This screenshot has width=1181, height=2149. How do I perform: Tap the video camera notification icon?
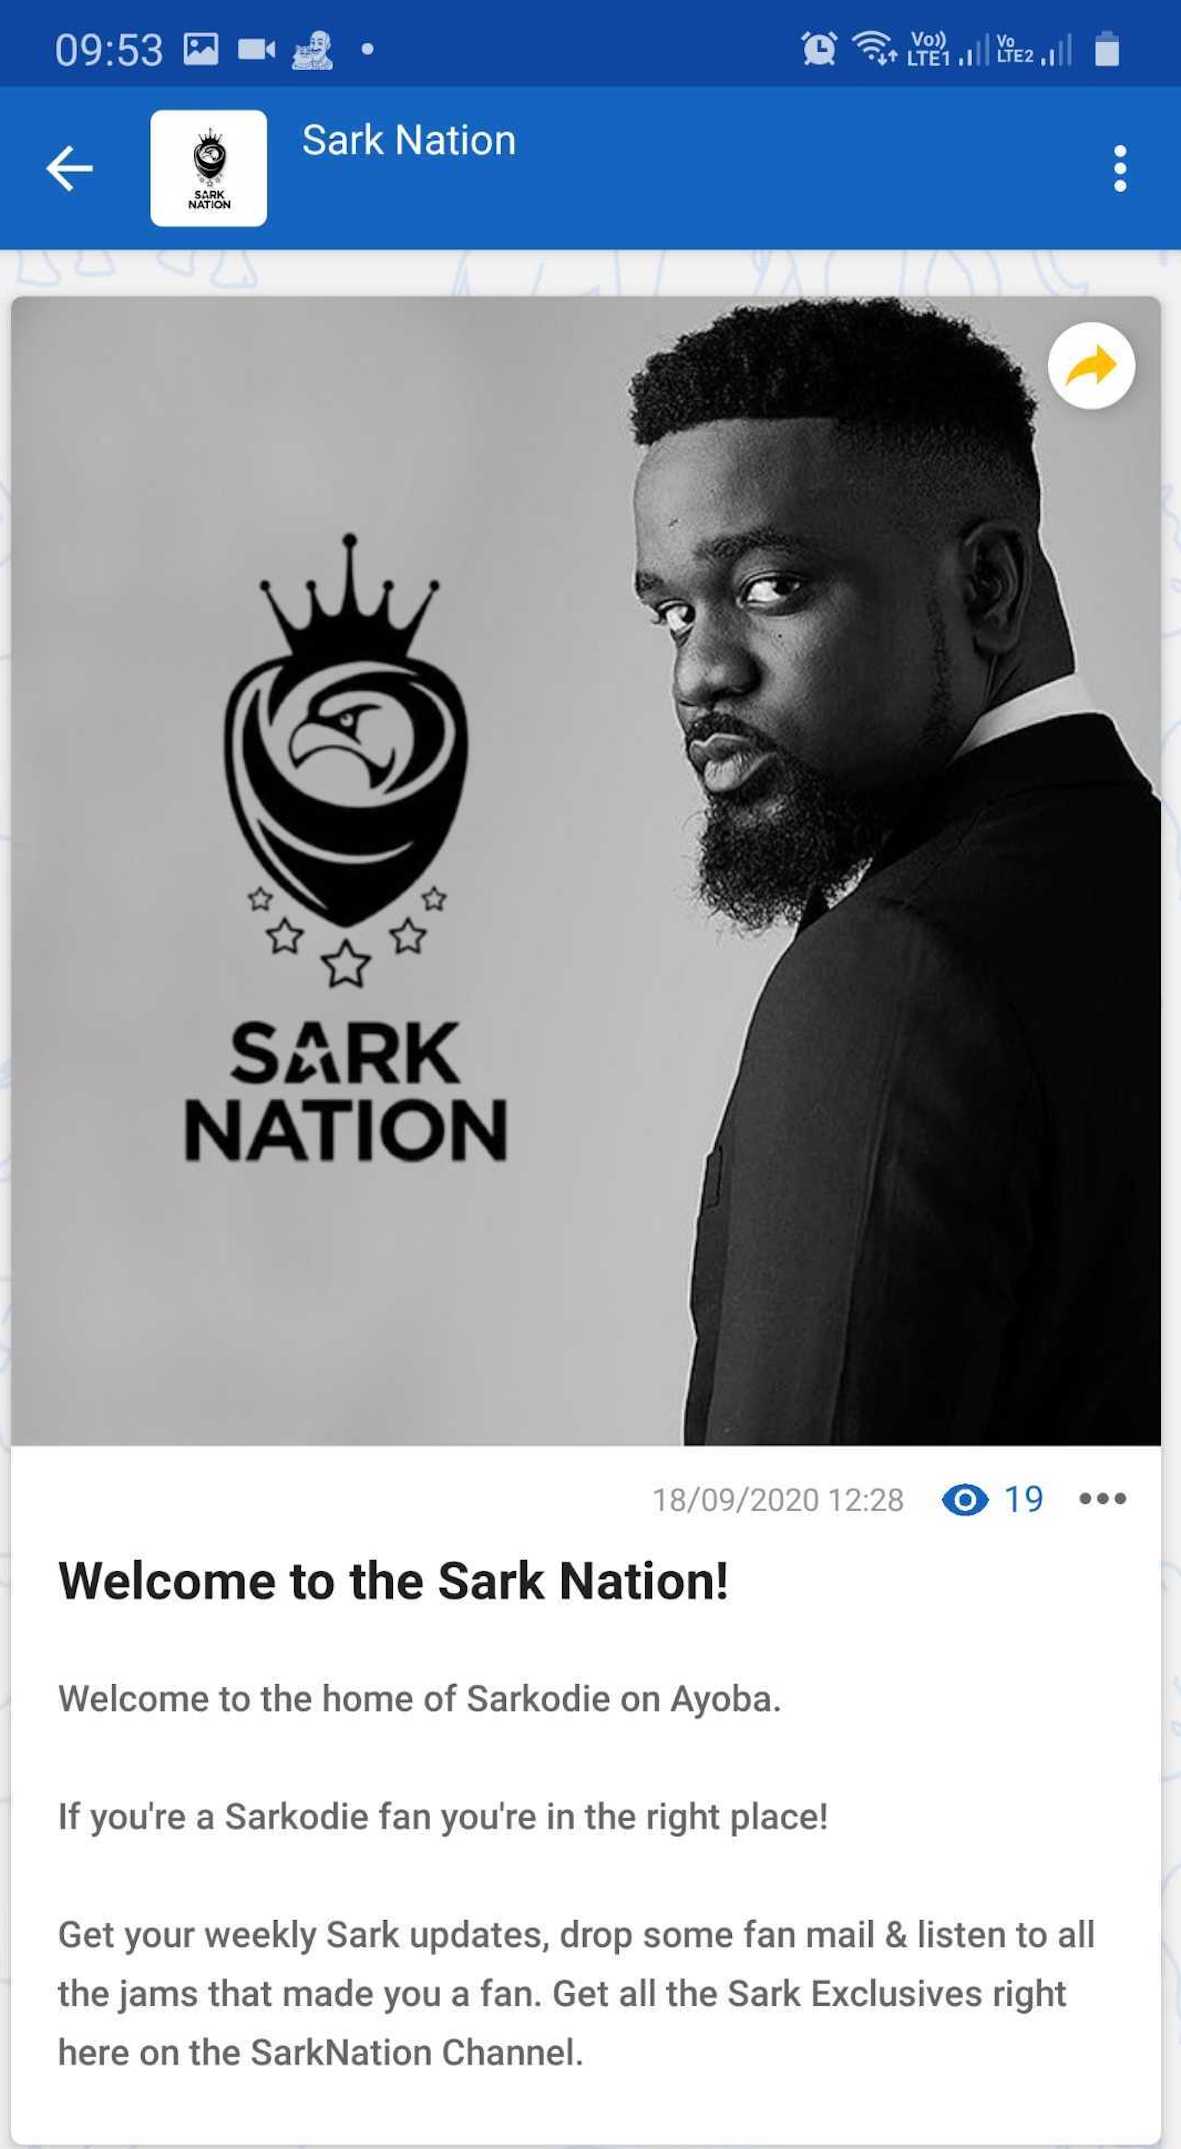[256, 48]
